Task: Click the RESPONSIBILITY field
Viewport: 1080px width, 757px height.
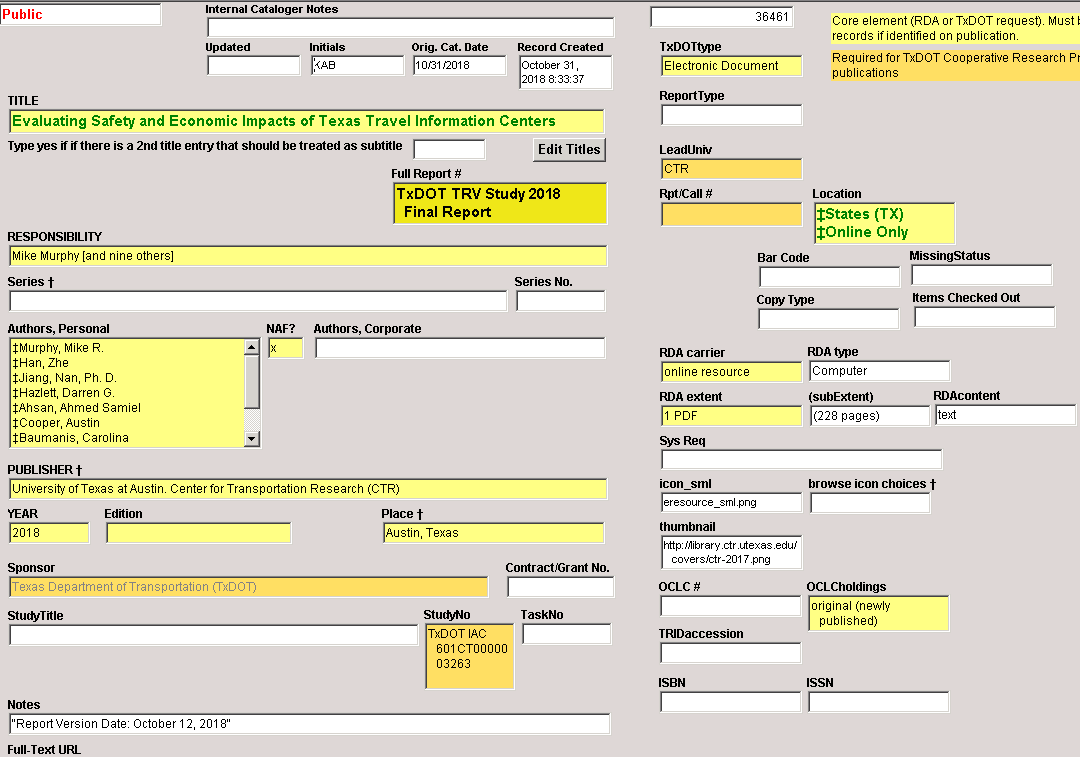Action: coord(308,256)
